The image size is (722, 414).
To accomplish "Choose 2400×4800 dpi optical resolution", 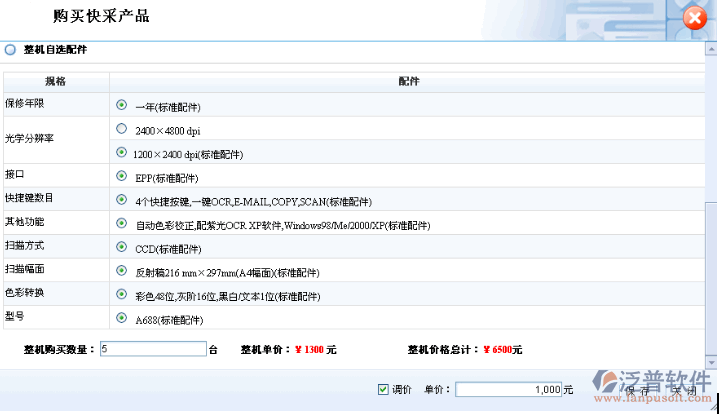I will 122,129.
